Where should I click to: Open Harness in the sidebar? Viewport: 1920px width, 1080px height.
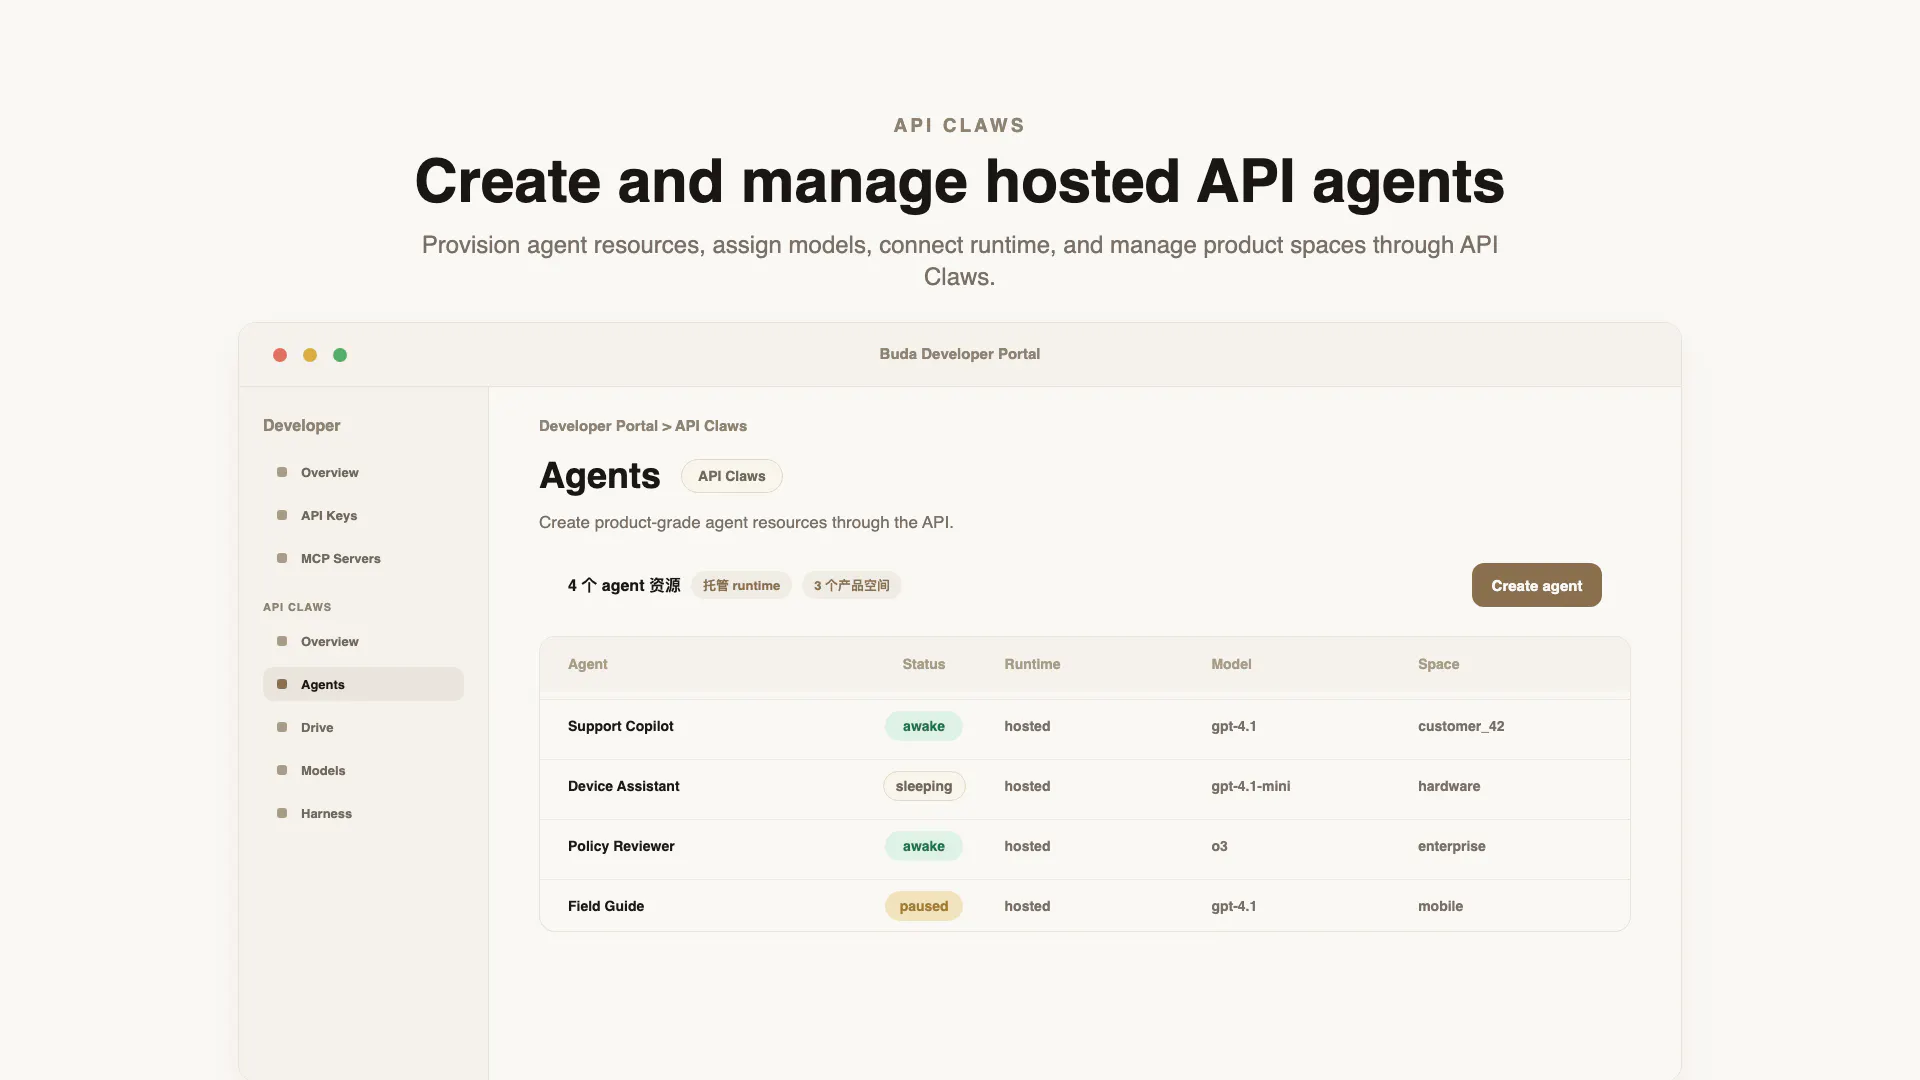click(363, 813)
